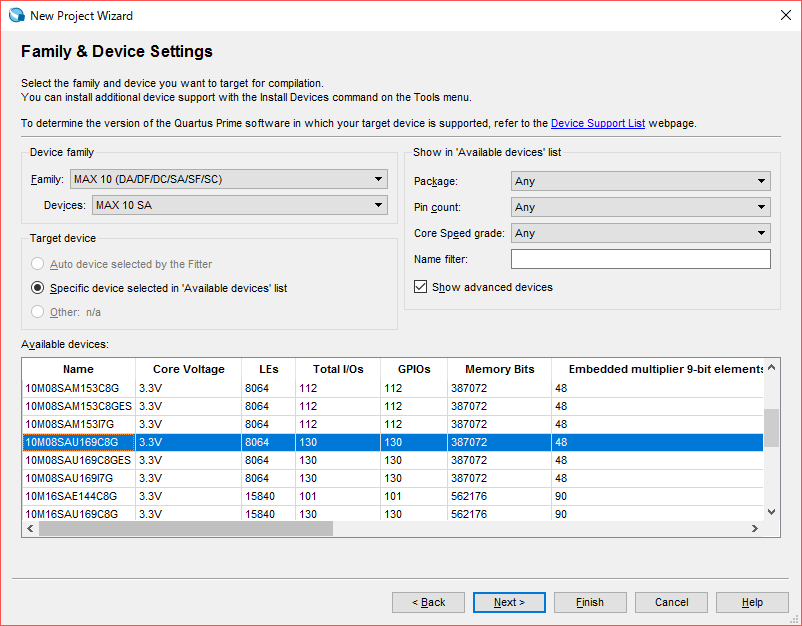The width and height of the screenshot is (802, 626).
Task: Go back with the Back button
Action: (428, 602)
